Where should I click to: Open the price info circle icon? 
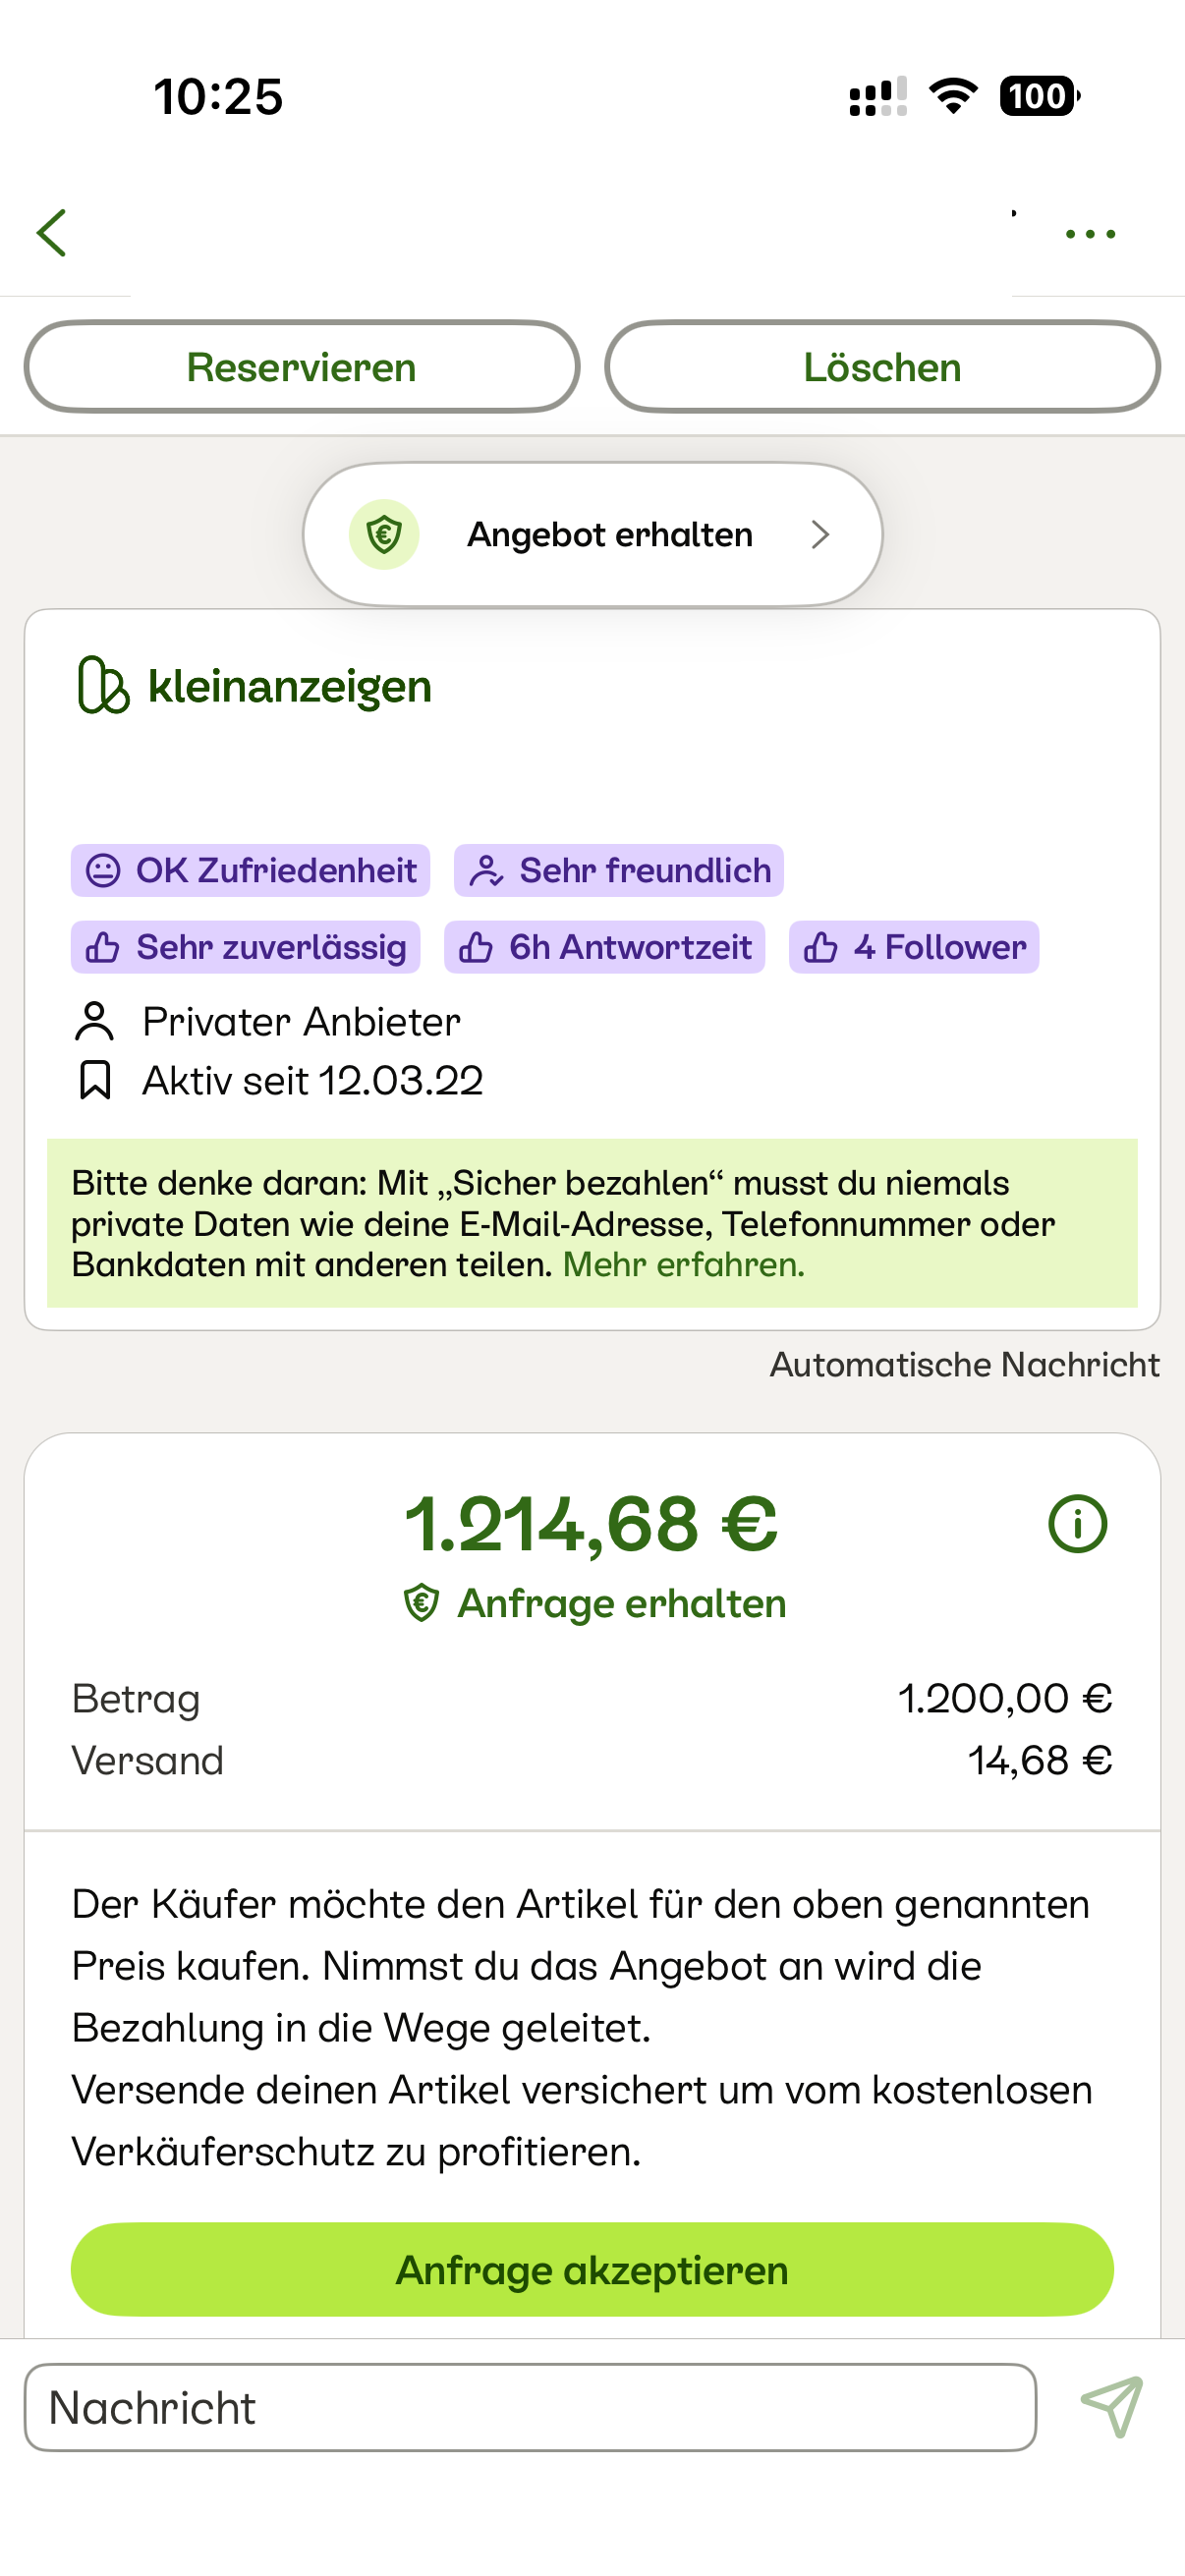pyautogui.click(x=1077, y=1524)
